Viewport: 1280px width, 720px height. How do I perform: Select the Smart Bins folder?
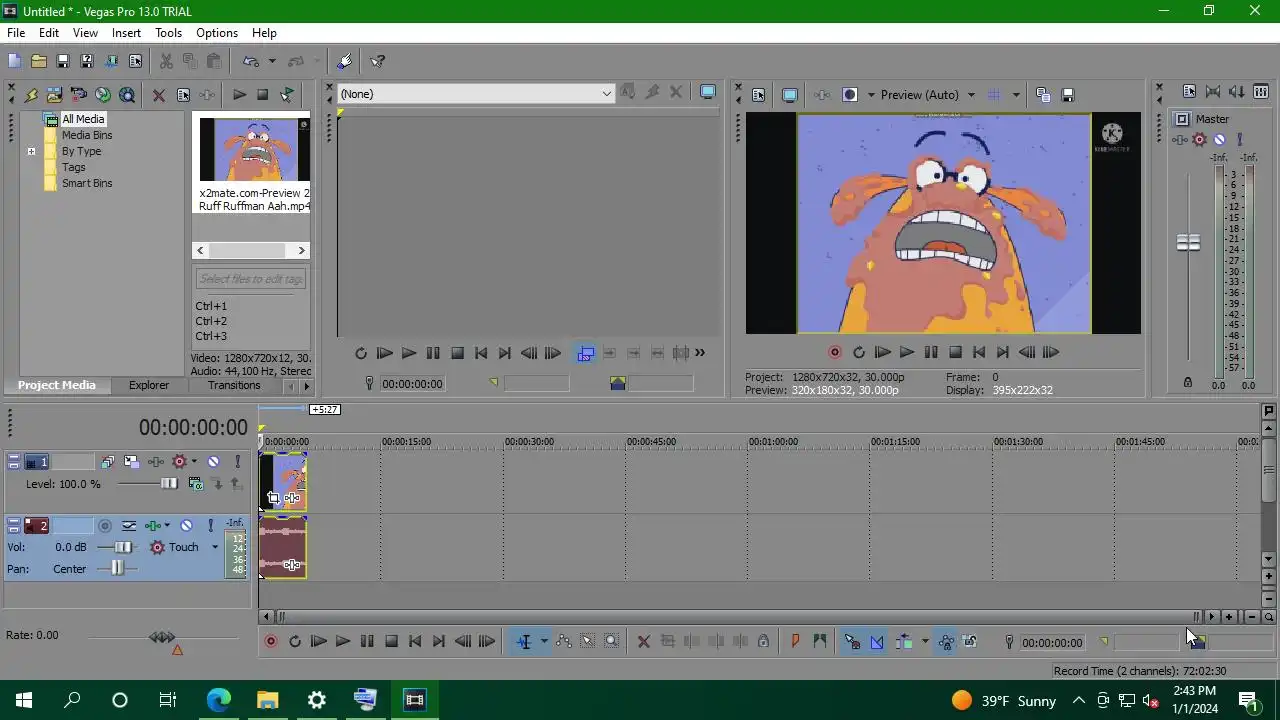[87, 183]
